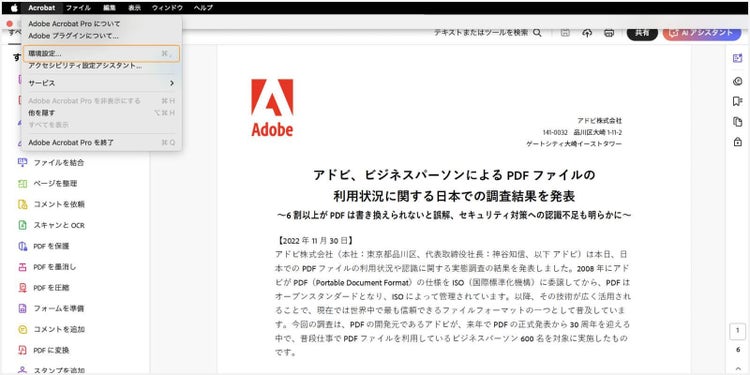Open the ヘルプ menu

point(203,8)
